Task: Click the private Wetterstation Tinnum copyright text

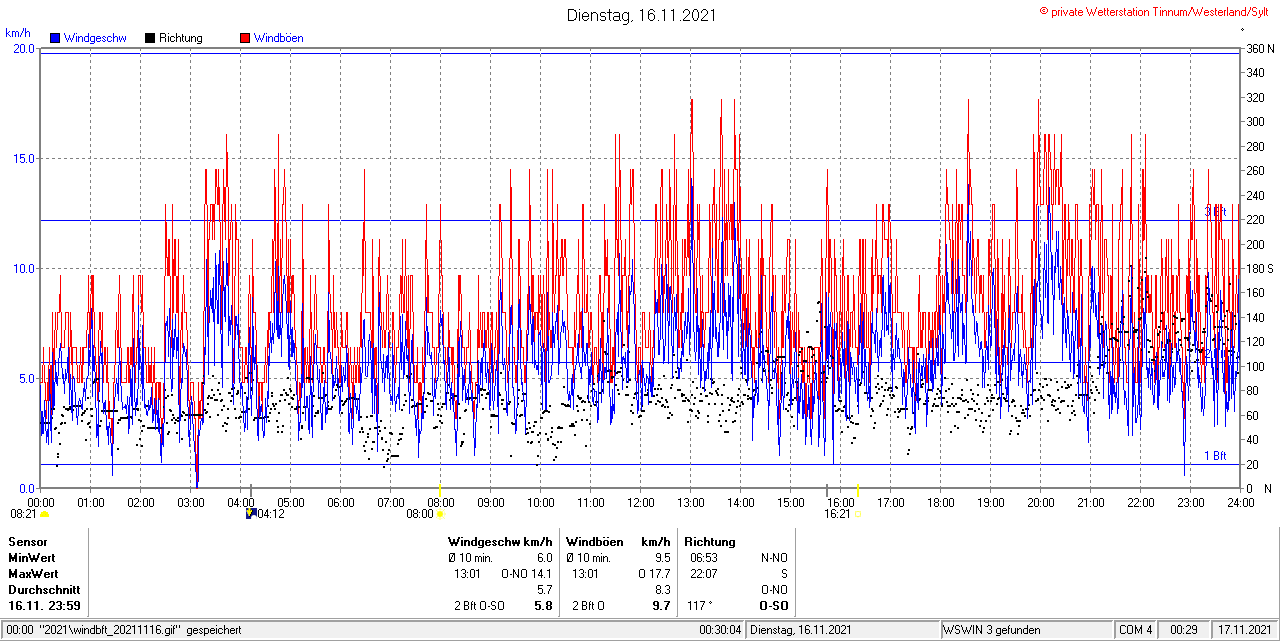Action: pyautogui.click(x=1154, y=11)
